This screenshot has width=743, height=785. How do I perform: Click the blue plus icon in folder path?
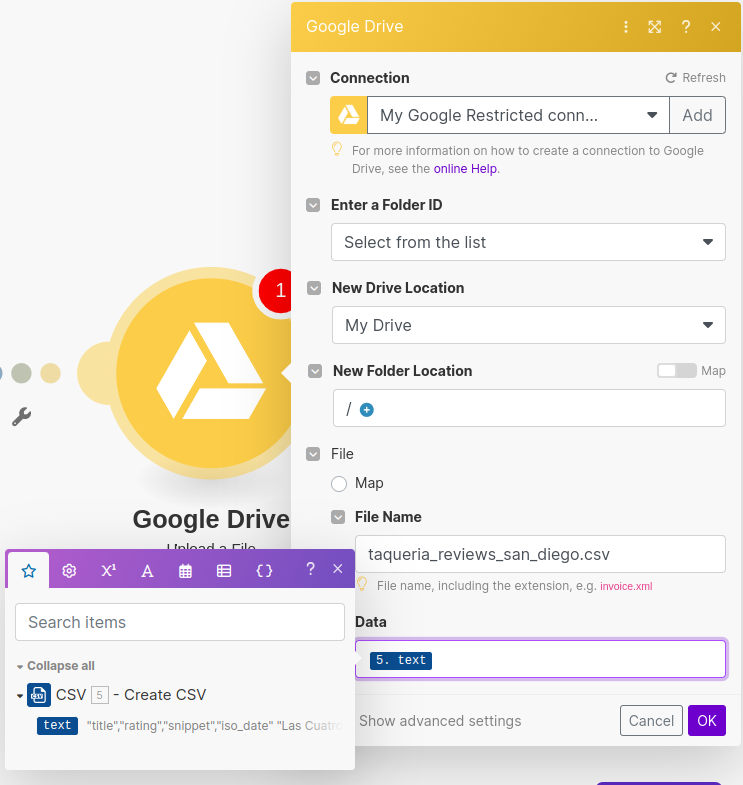pos(366,410)
